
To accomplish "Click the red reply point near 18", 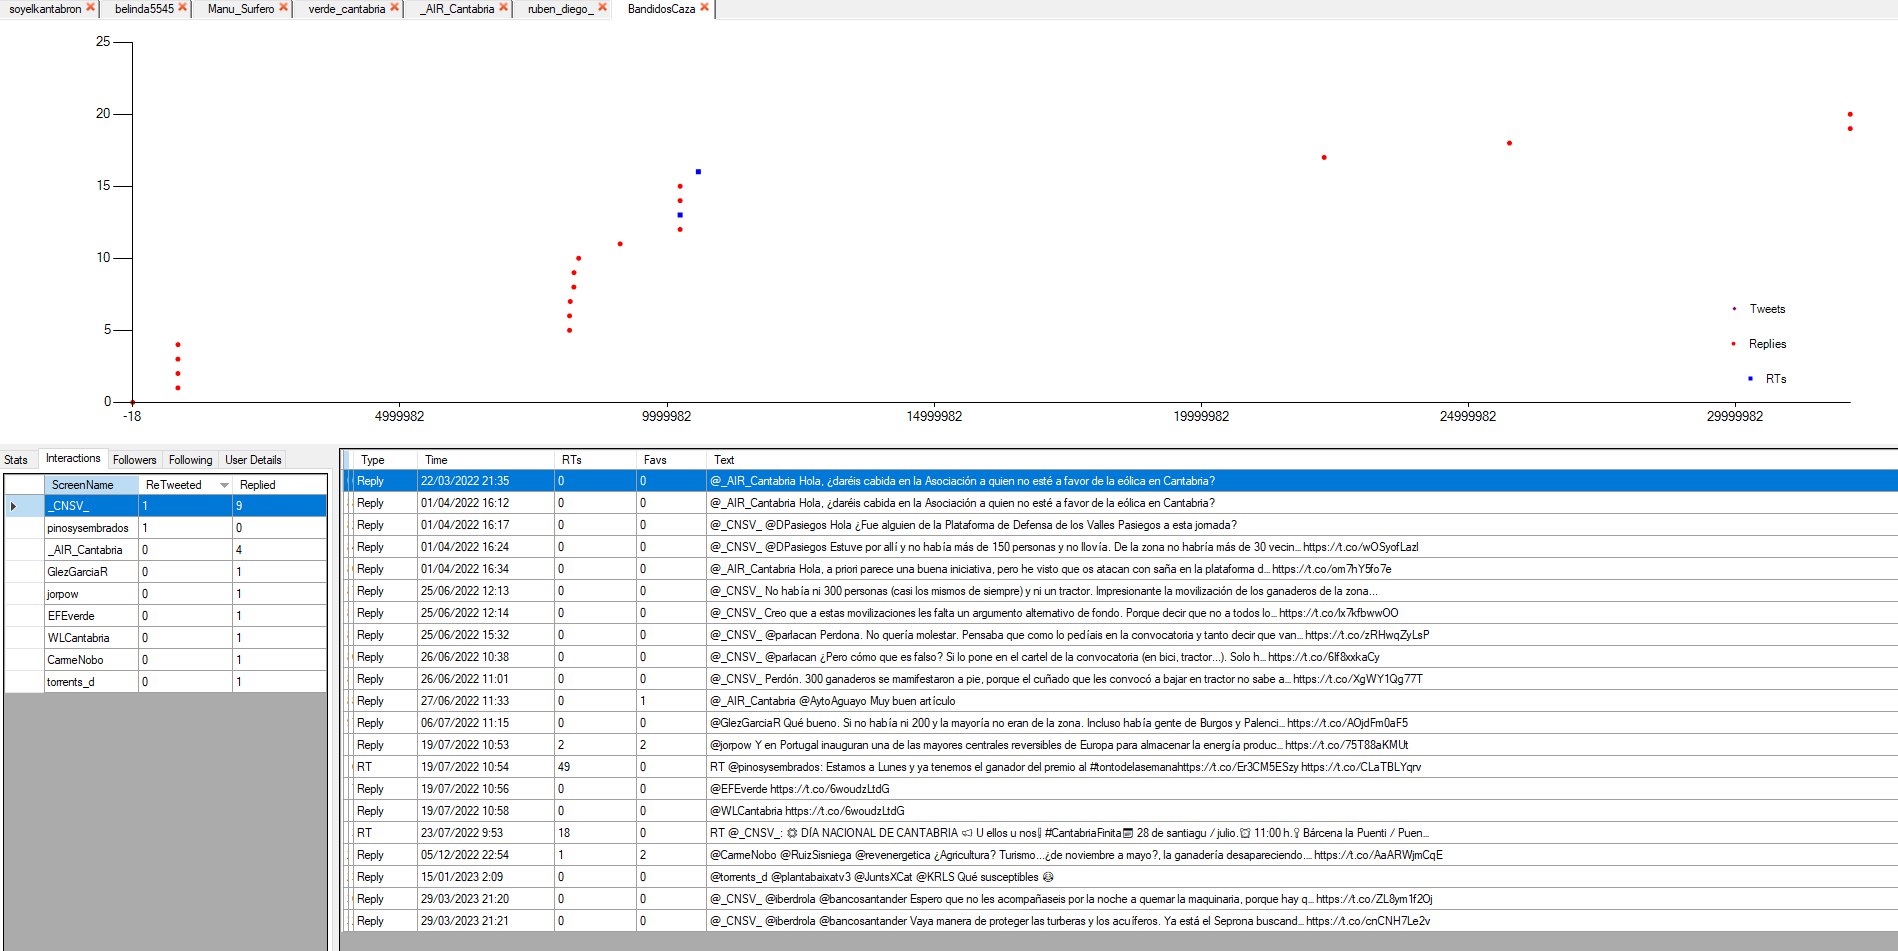I will (1509, 143).
